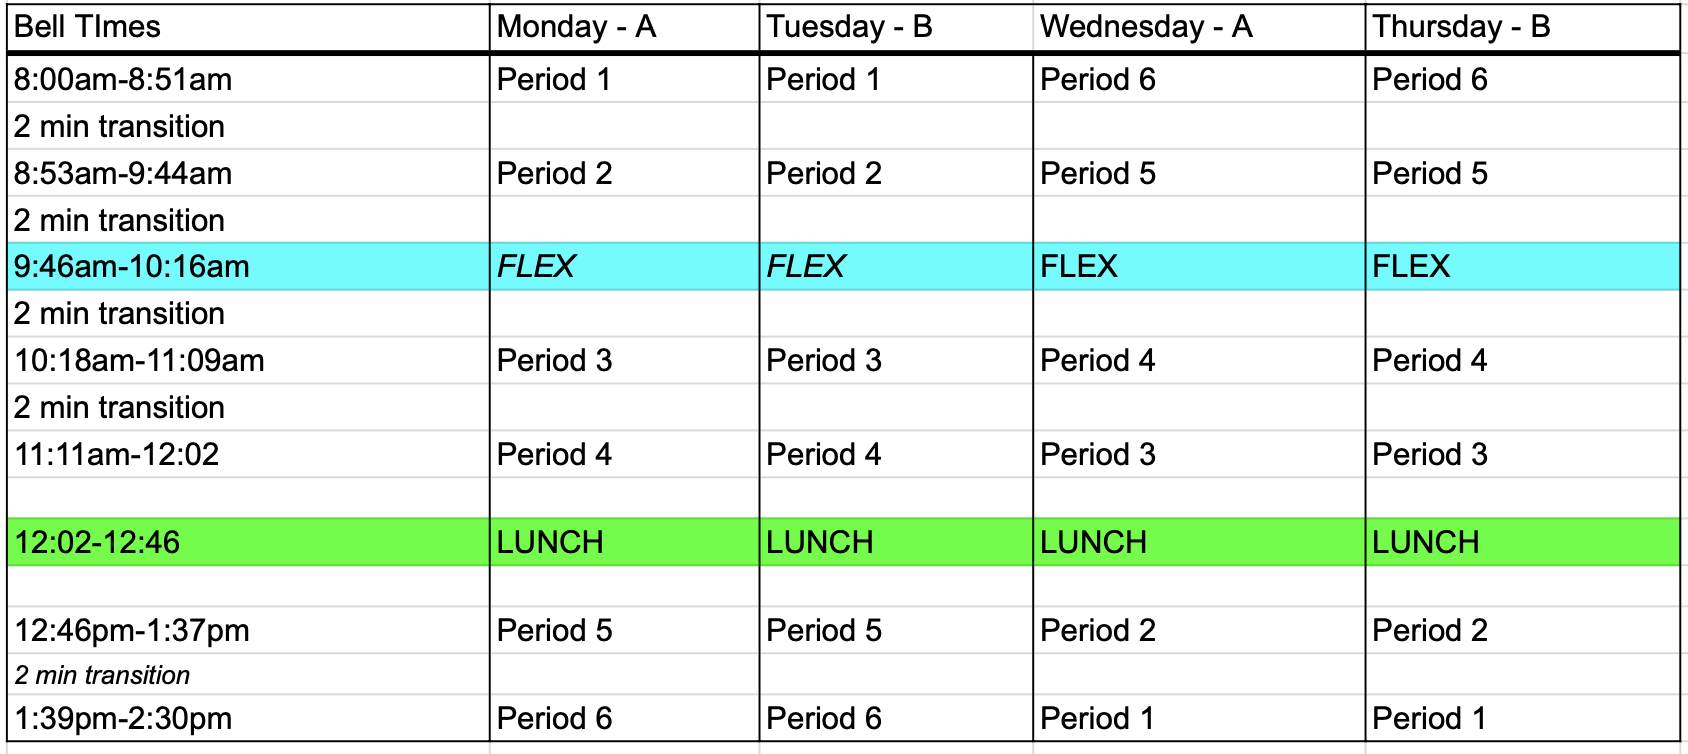The height and width of the screenshot is (754, 1688).
Task: Click the 1:39pm-2:30pm time cell
Action: click(248, 718)
